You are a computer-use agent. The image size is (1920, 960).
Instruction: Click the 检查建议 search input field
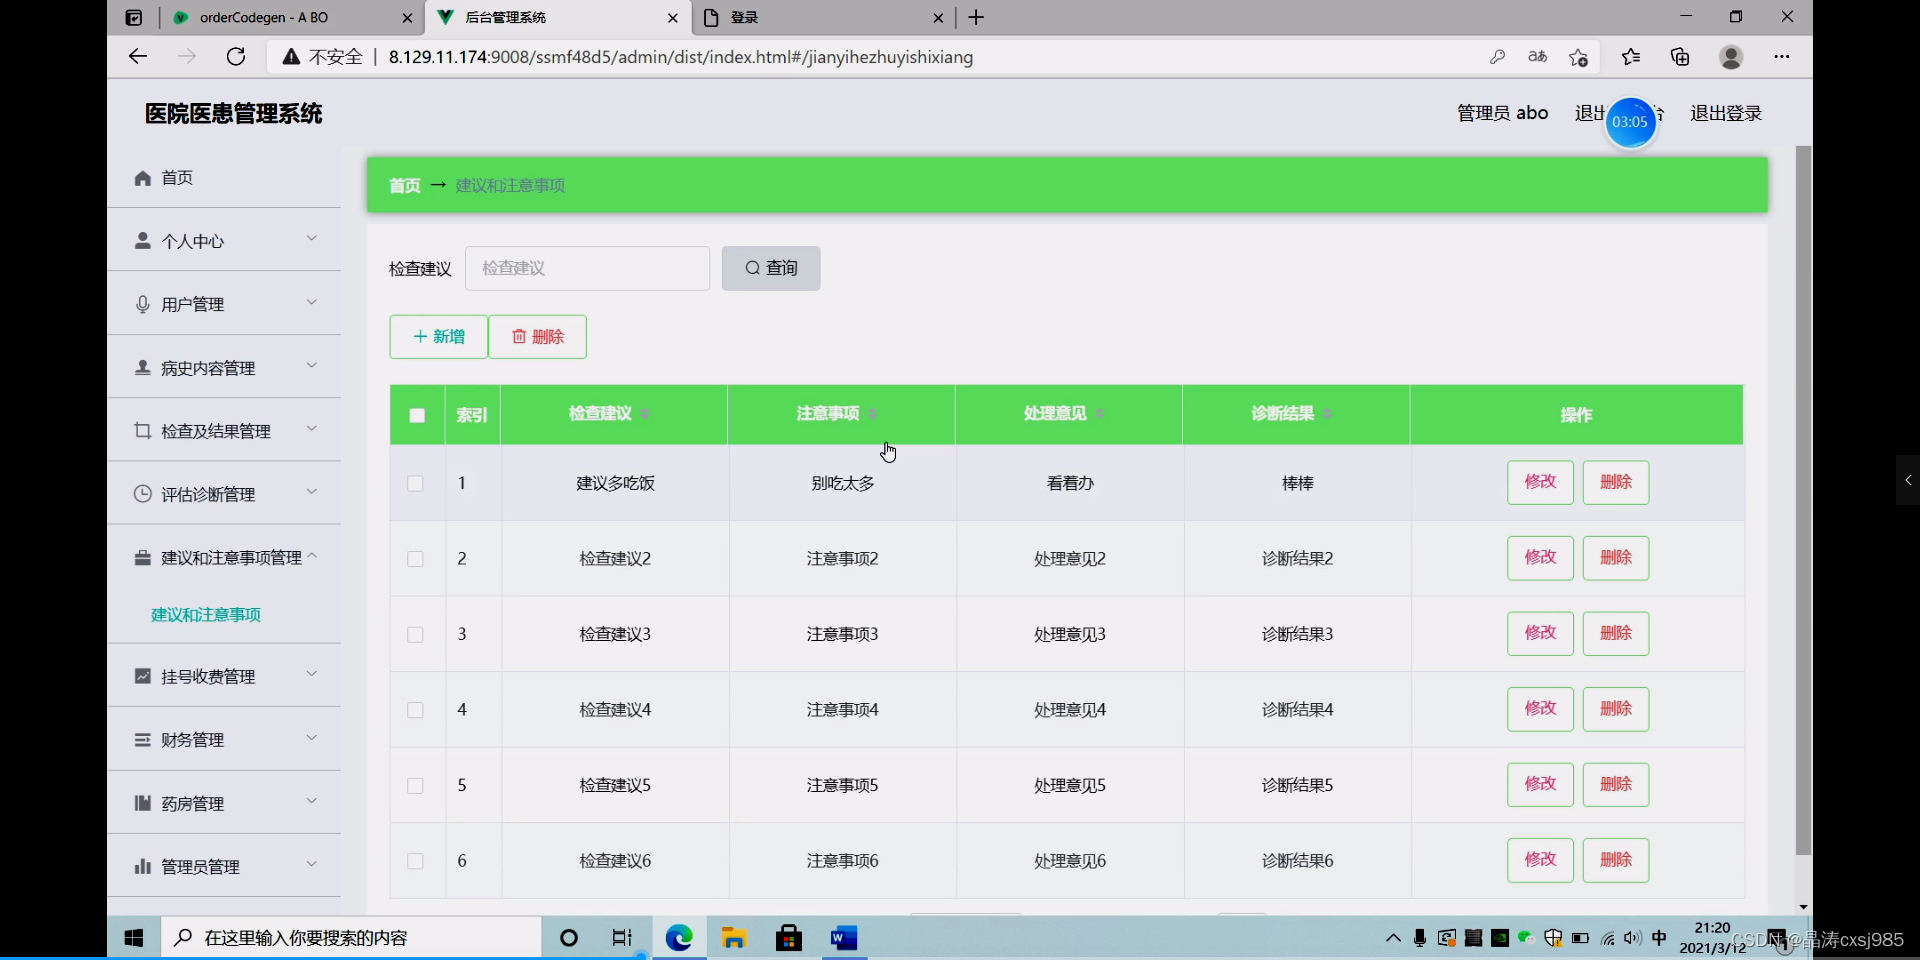(587, 268)
